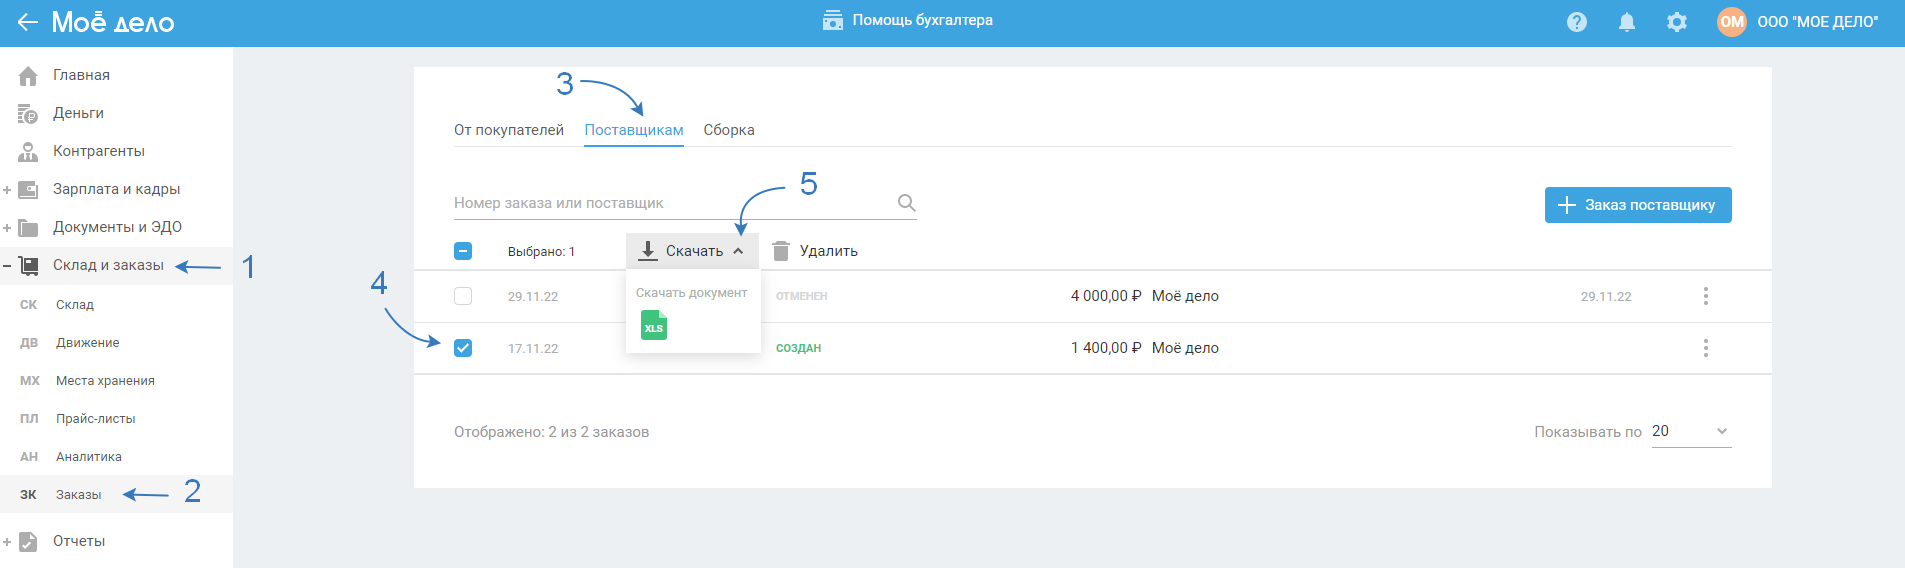Switch to the От покупателей tab
This screenshot has width=1905, height=568.
click(509, 130)
